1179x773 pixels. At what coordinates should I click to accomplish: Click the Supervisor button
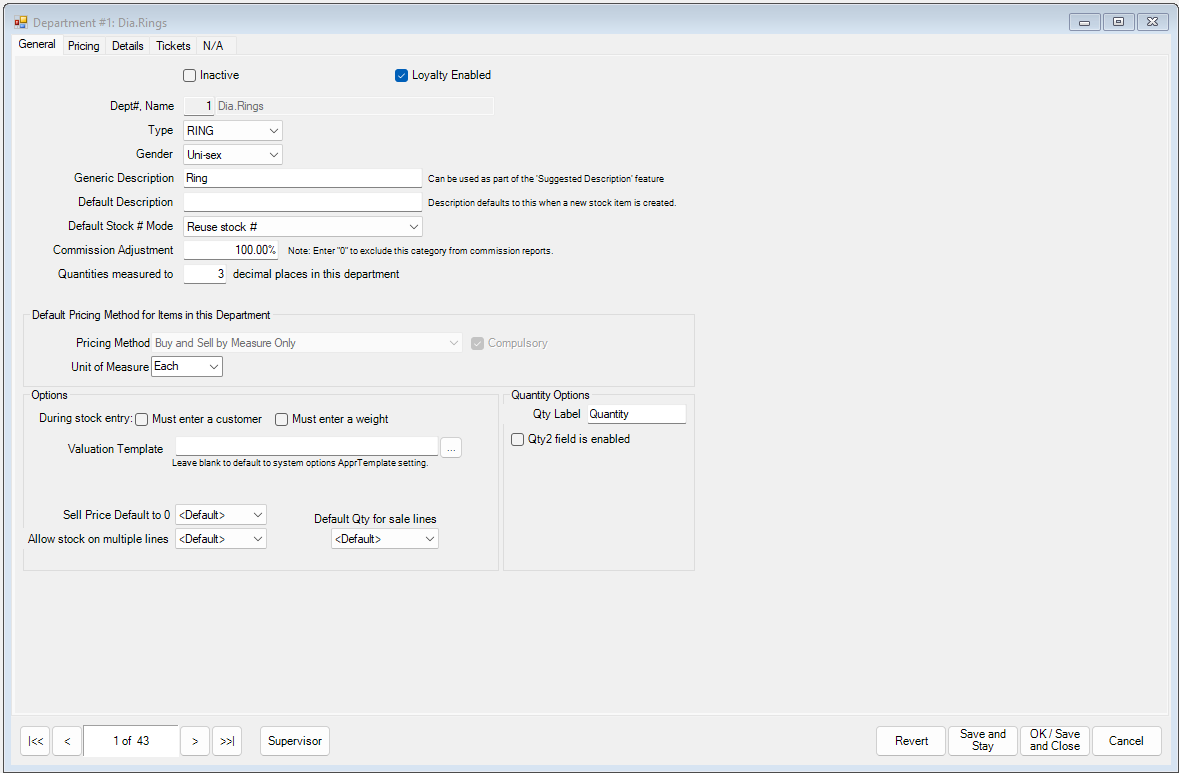click(x=294, y=741)
